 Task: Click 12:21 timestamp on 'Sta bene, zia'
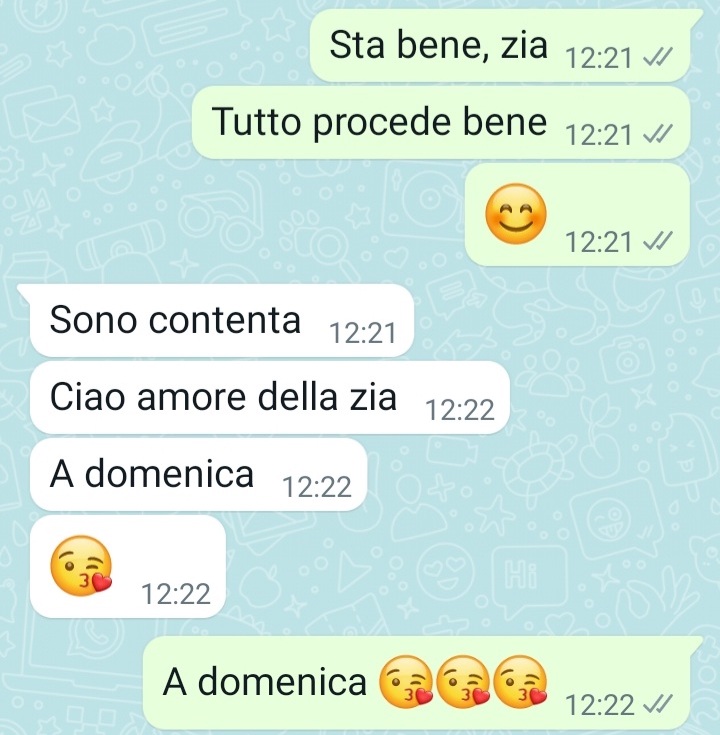point(598,59)
